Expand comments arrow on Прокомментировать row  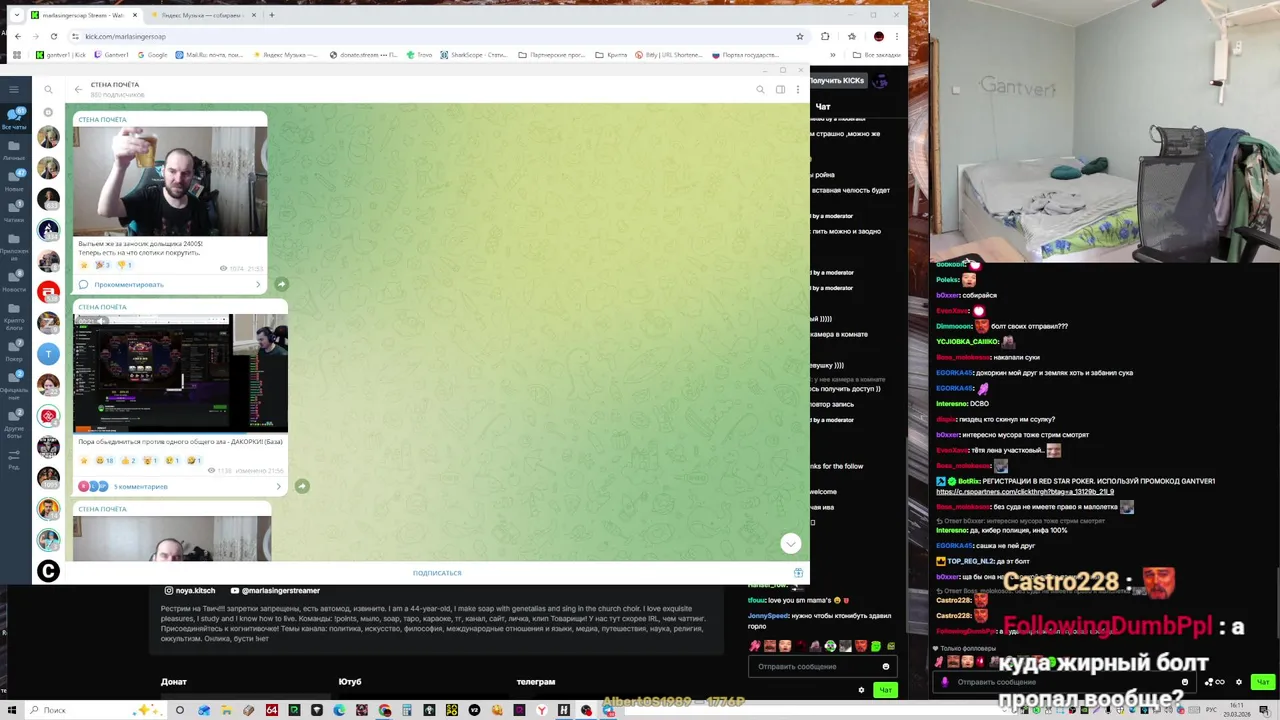coord(258,285)
